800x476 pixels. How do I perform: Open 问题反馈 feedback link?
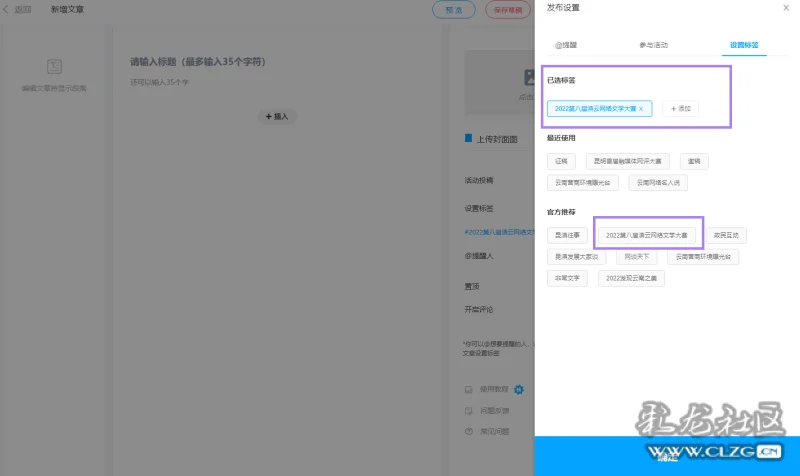click(494, 411)
